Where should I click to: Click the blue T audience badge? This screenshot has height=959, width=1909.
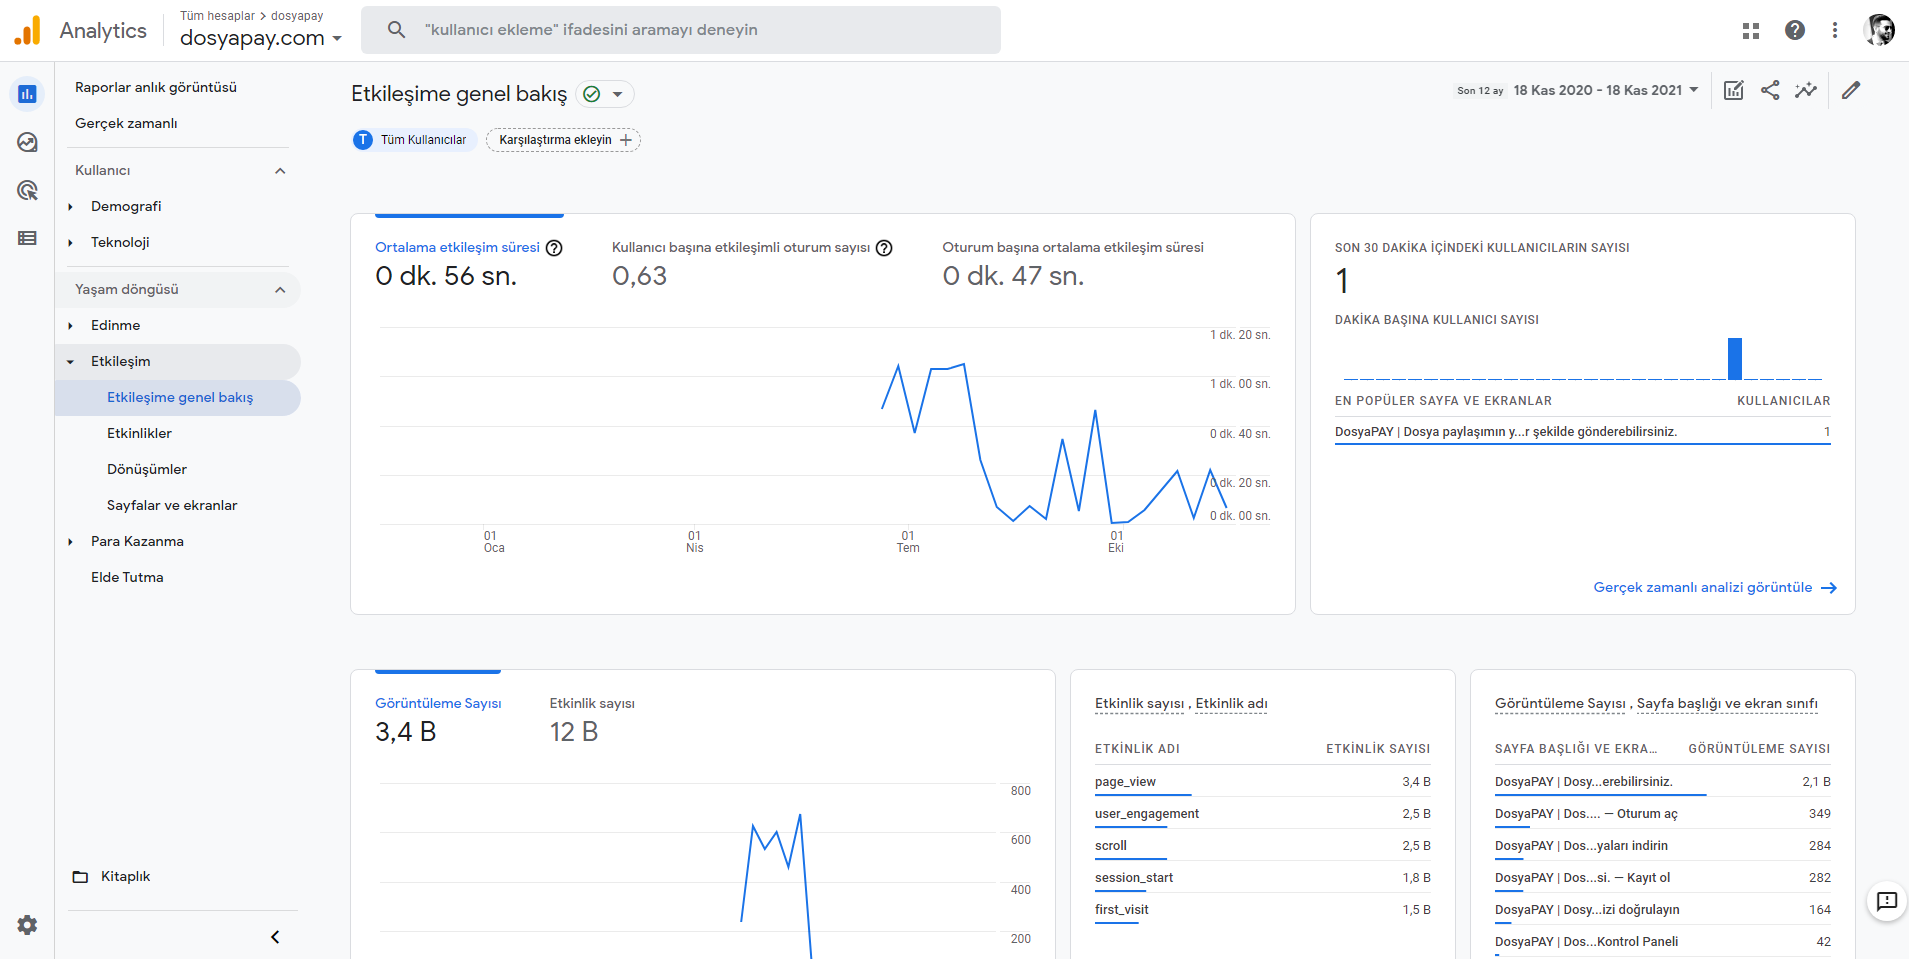click(363, 140)
